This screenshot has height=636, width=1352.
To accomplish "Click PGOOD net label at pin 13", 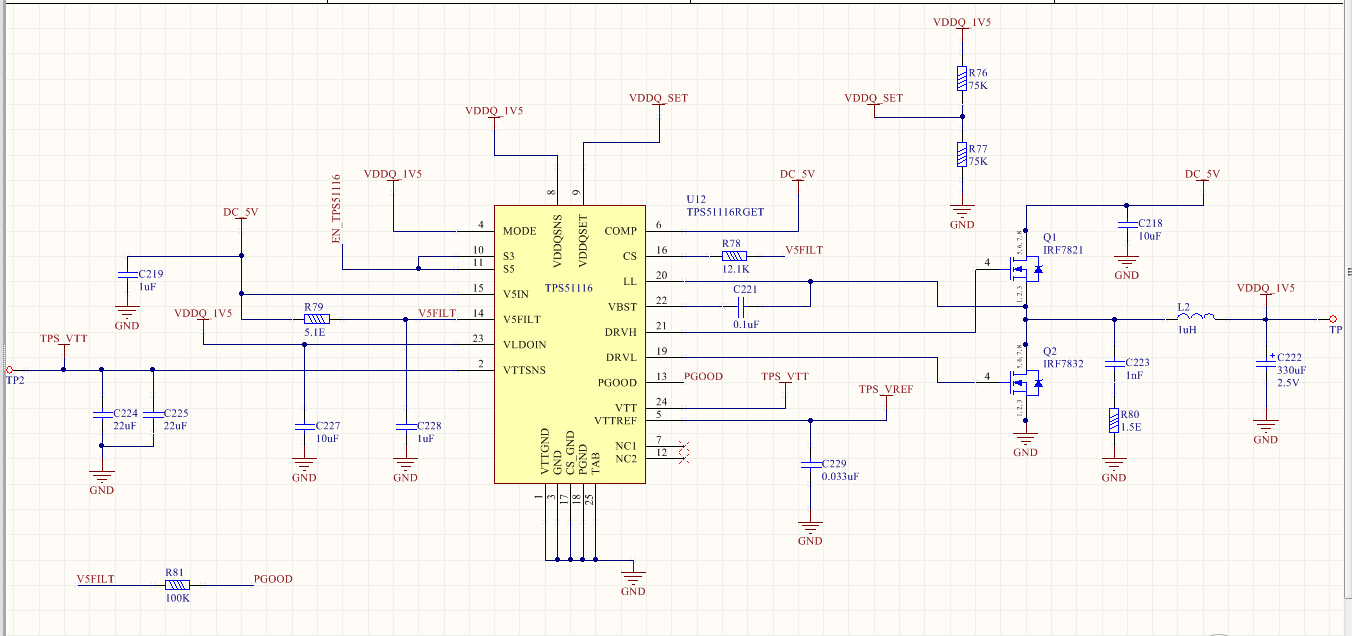I will 703,377.
